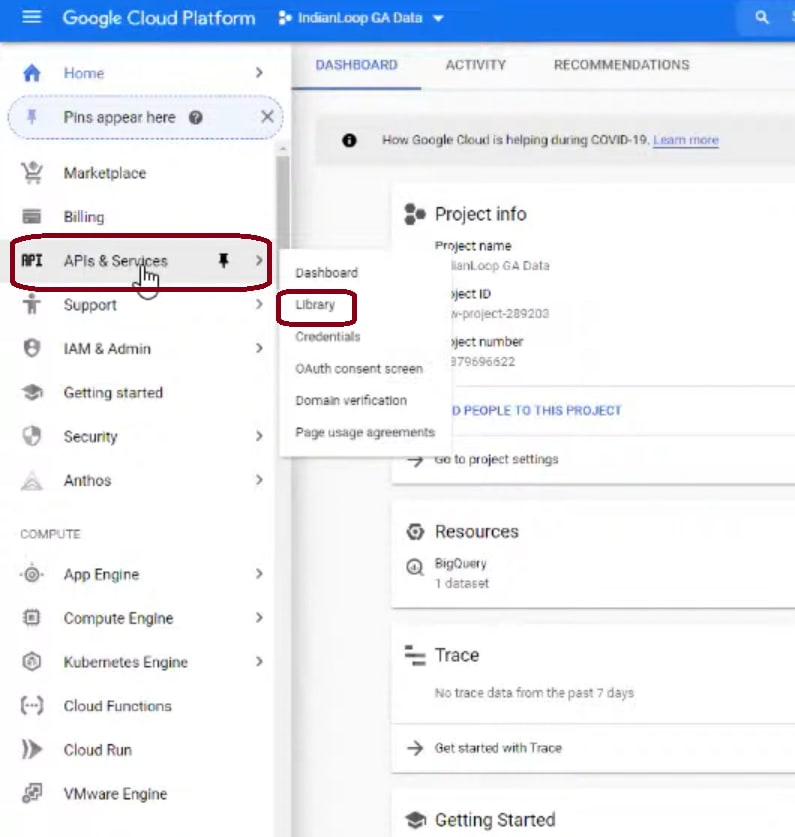795x837 pixels.
Task: Open the Learn more COVID-19 link
Action: click(686, 140)
